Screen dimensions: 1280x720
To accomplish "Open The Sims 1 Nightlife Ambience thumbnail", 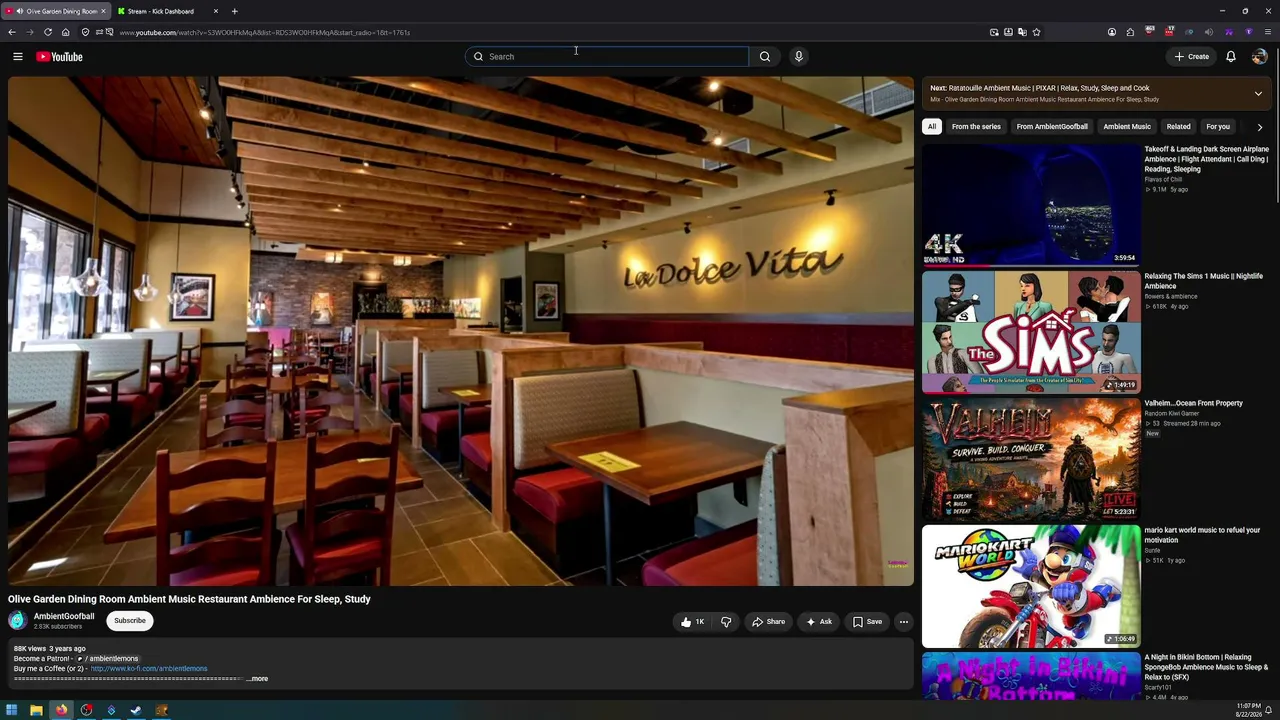I will 1031,332.
